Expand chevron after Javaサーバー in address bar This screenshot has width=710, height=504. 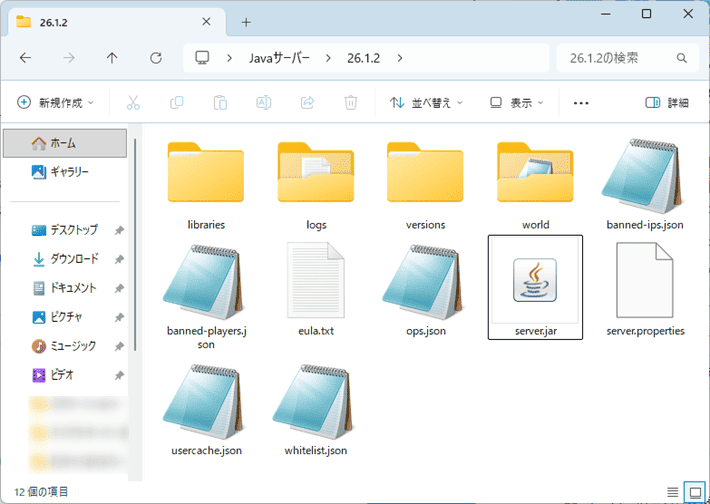pyautogui.click(x=328, y=58)
